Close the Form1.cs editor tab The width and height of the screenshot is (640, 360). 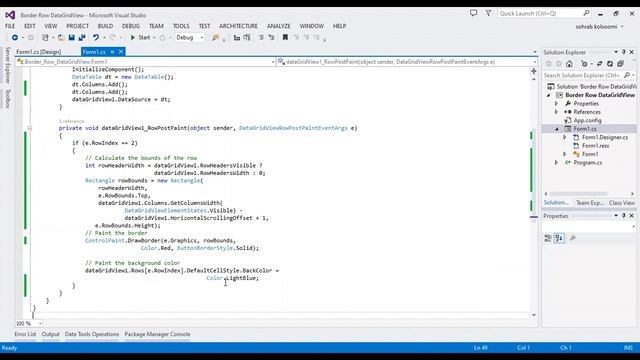click(x=121, y=52)
